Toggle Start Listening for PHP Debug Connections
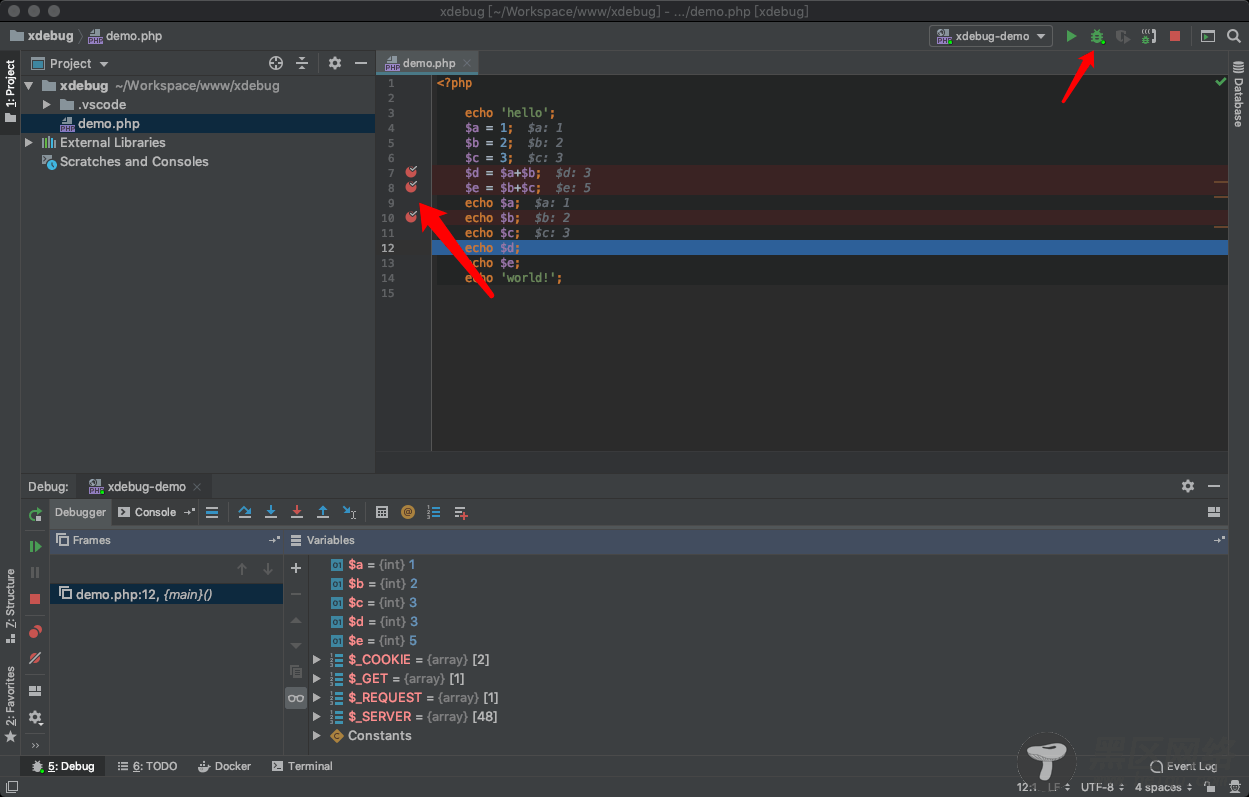Image resolution: width=1249 pixels, height=797 pixels. click(1149, 36)
